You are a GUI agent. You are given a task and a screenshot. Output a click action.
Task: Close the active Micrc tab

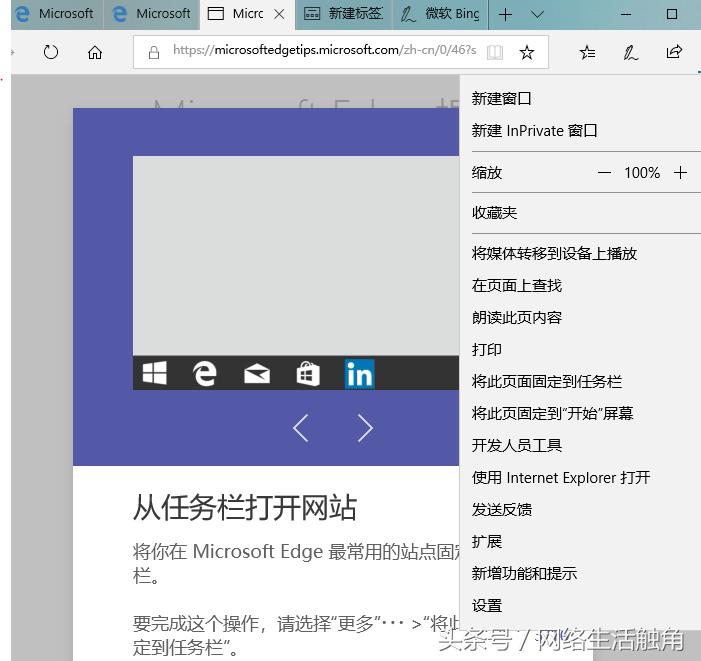[x=279, y=14]
